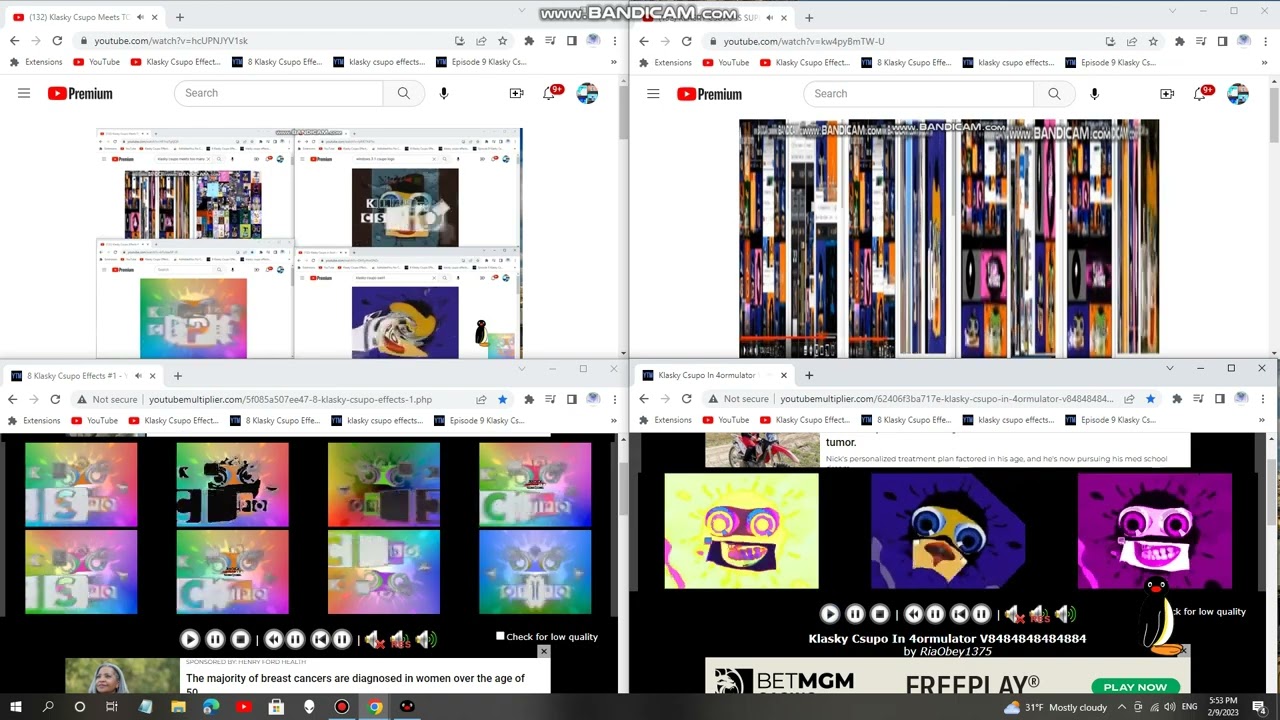Click share icon in 4ormulator address bar
Screen dimensions: 1280x720
[x=1130, y=399]
